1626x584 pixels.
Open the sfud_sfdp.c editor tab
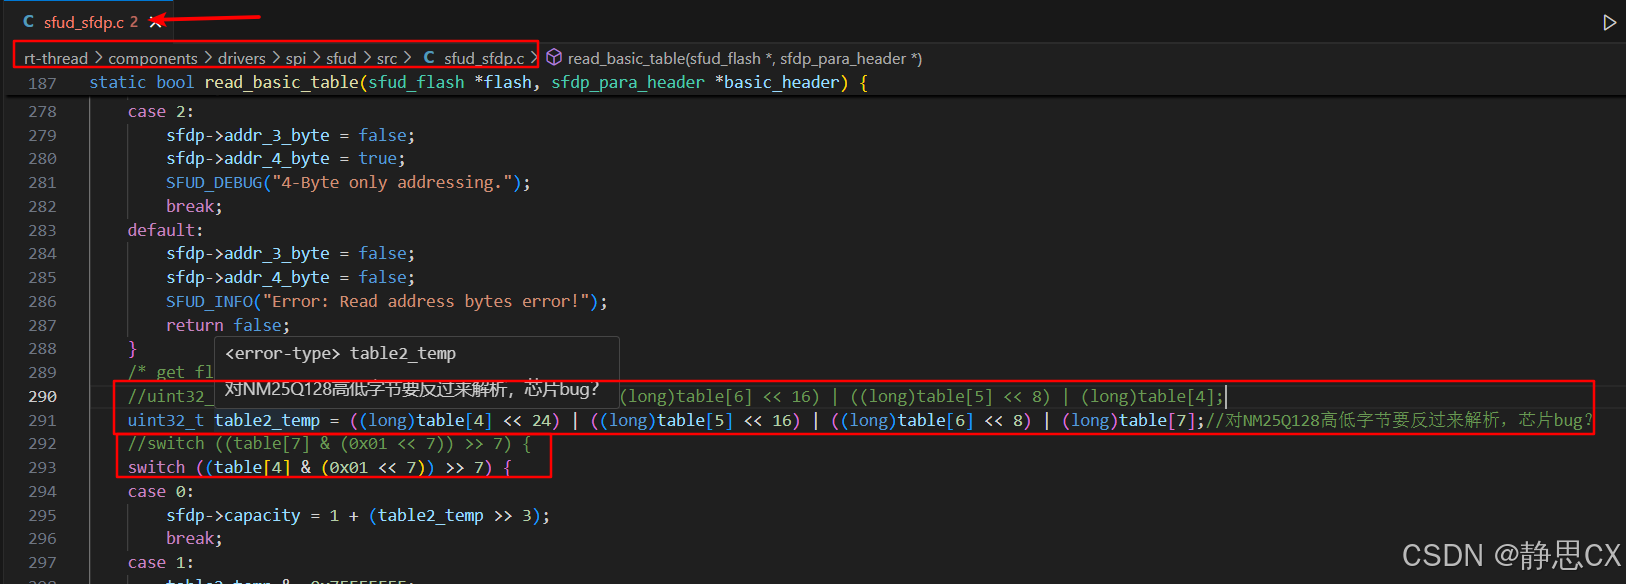[83, 21]
